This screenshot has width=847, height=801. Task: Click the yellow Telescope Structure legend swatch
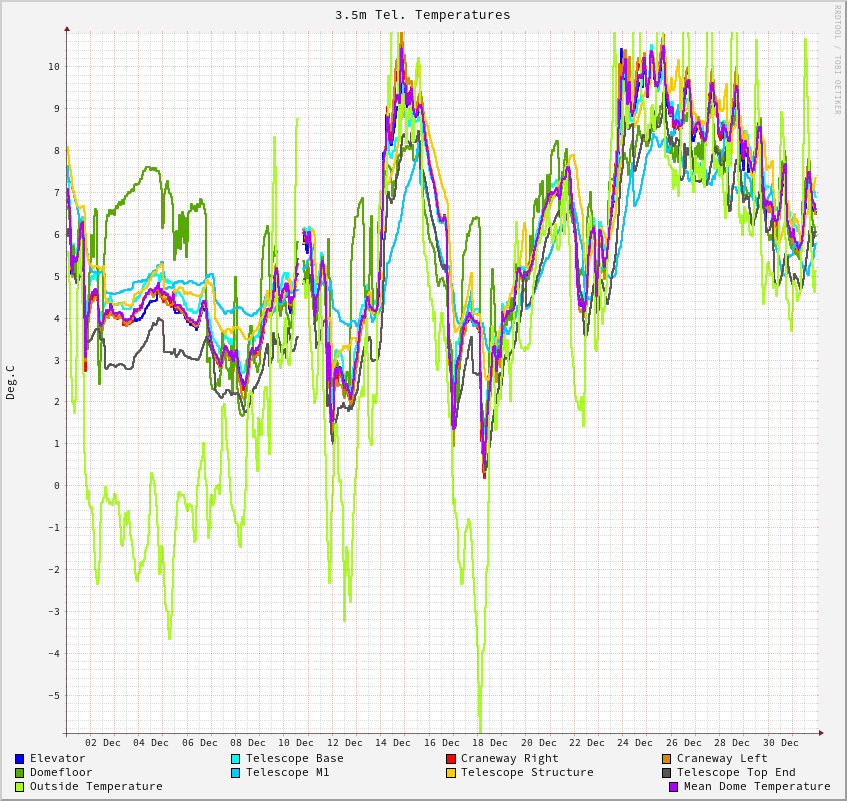click(x=451, y=773)
